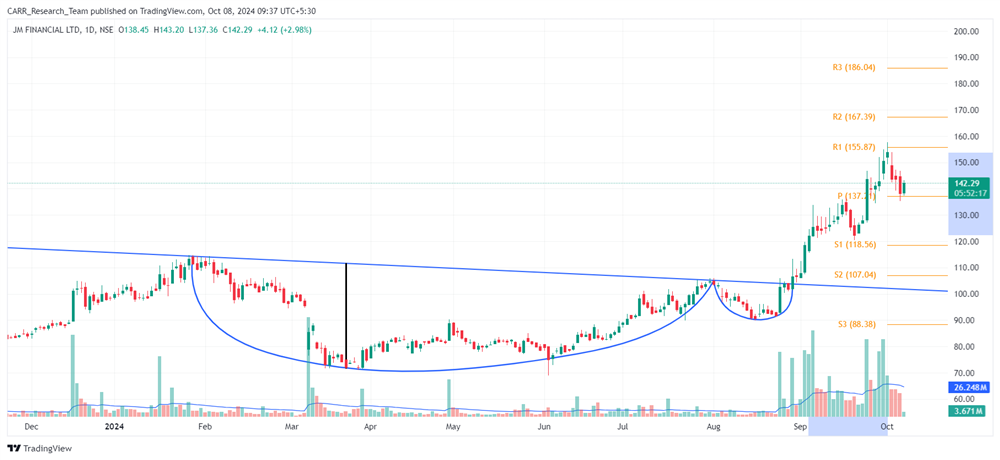Click the 200.00 price axis label
This screenshot has width=1000, height=460.
pyautogui.click(x=966, y=31)
